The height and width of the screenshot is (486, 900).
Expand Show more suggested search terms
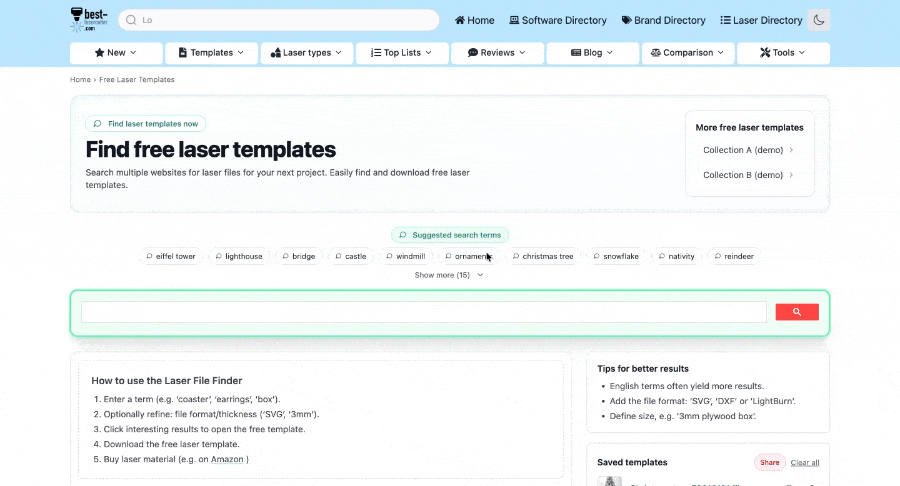(449, 275)
